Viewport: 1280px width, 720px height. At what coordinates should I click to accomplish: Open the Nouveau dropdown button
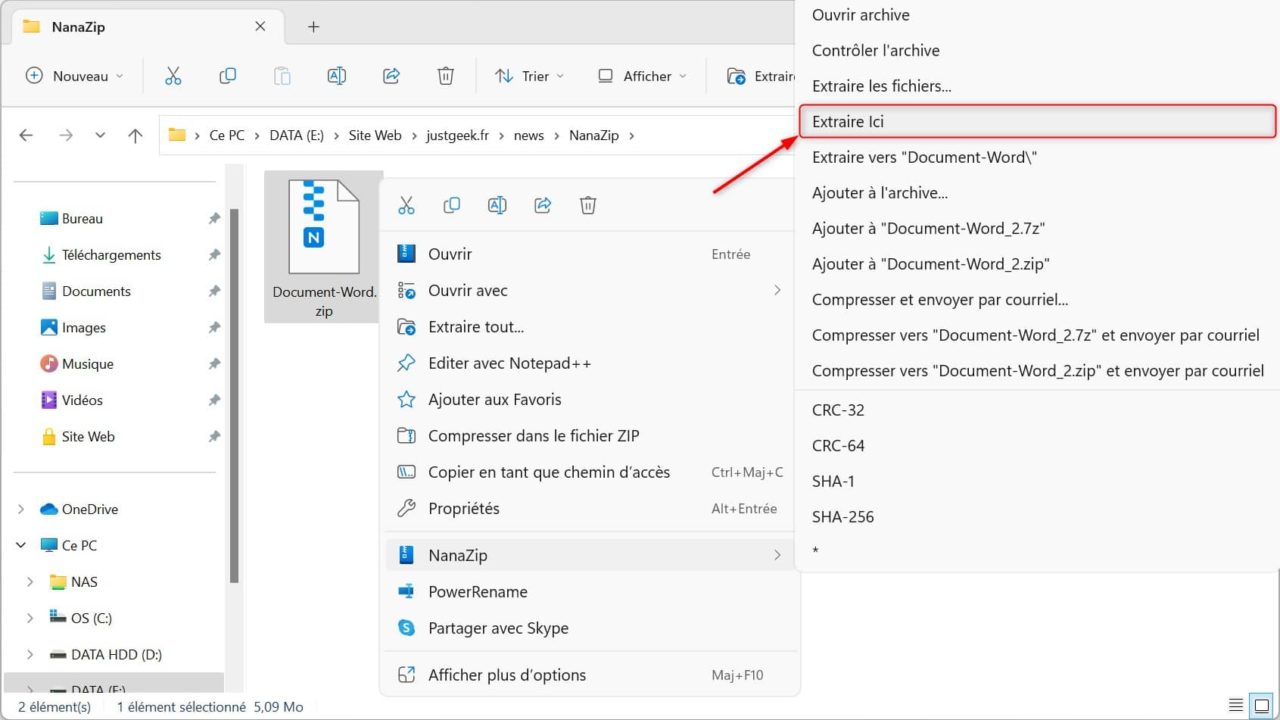point(75,76)
